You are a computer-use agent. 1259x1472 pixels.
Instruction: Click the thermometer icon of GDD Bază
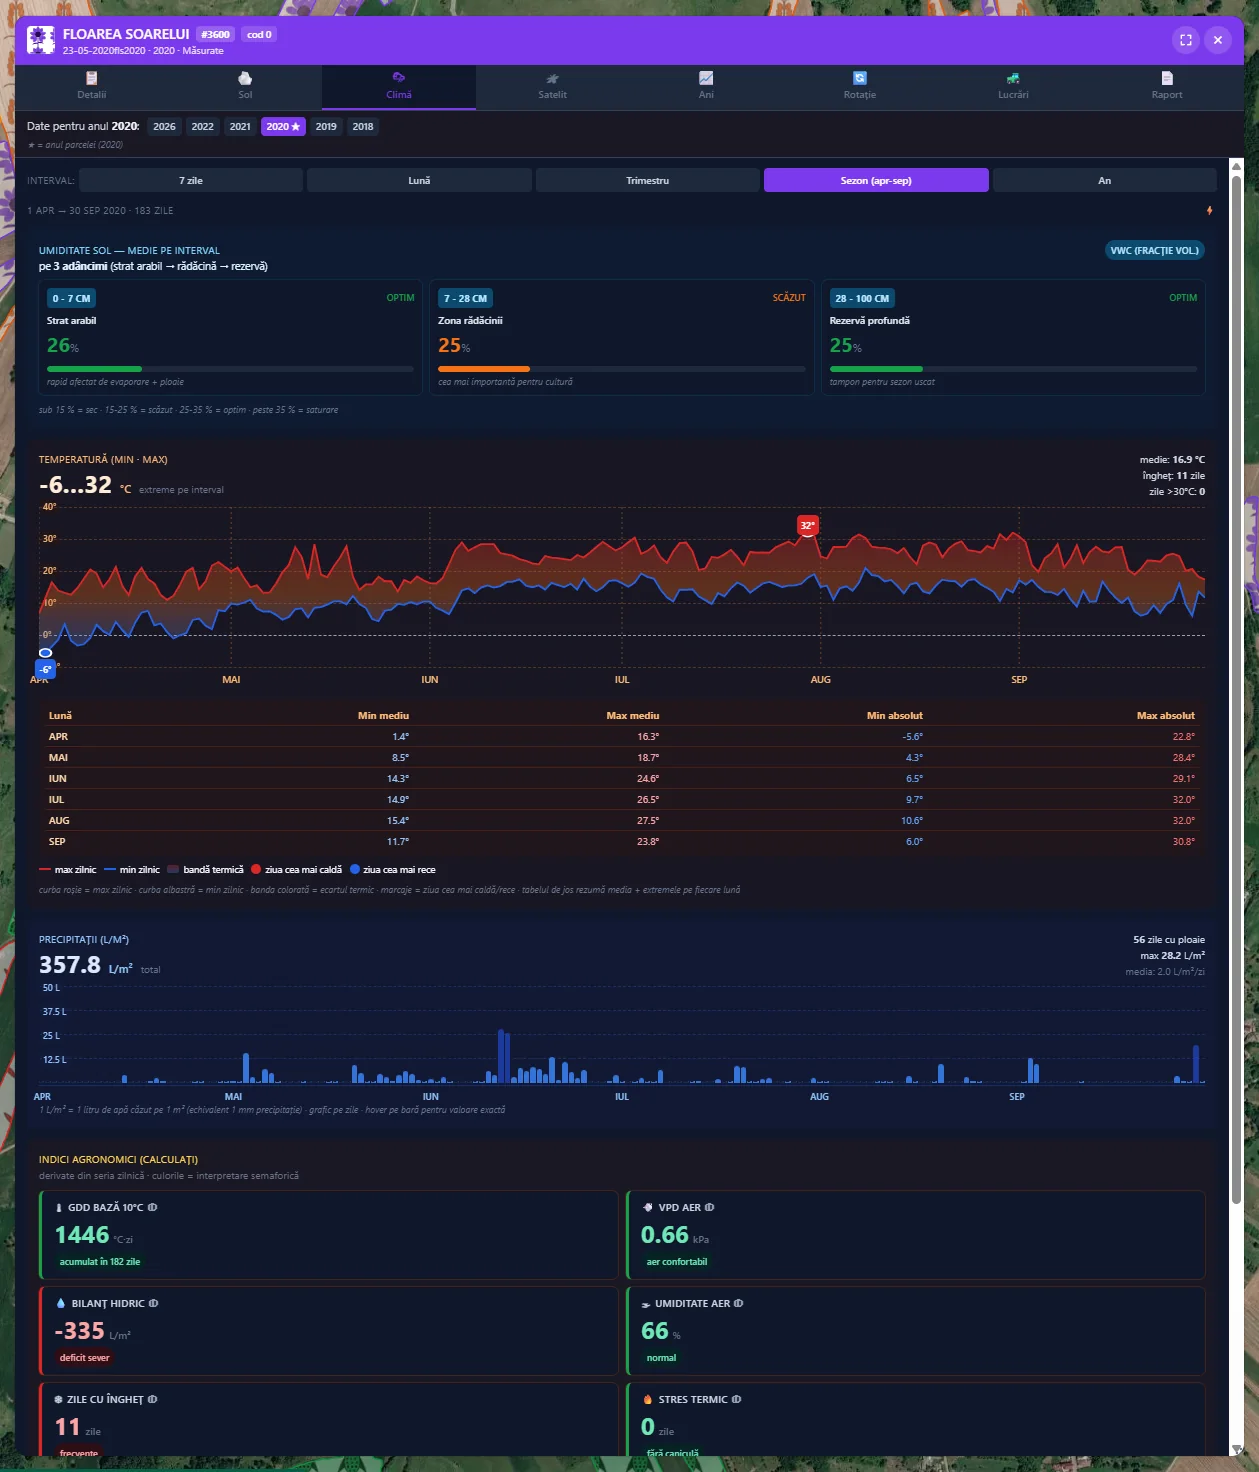click(x=59, y=1207)
